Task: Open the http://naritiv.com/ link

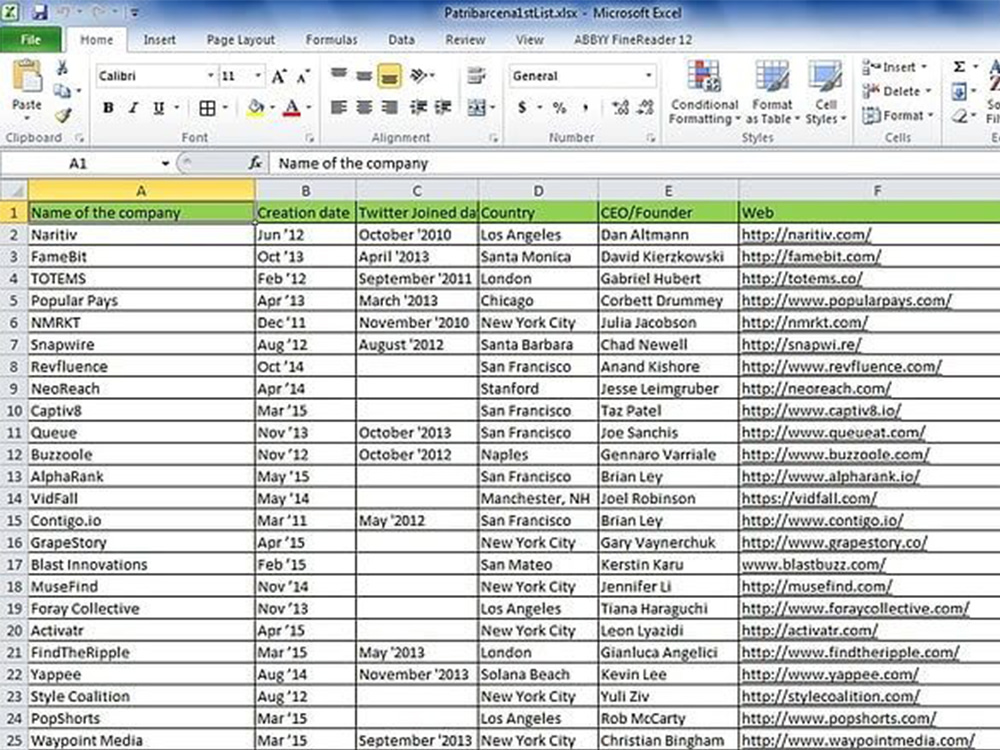Action: point(806,235)
